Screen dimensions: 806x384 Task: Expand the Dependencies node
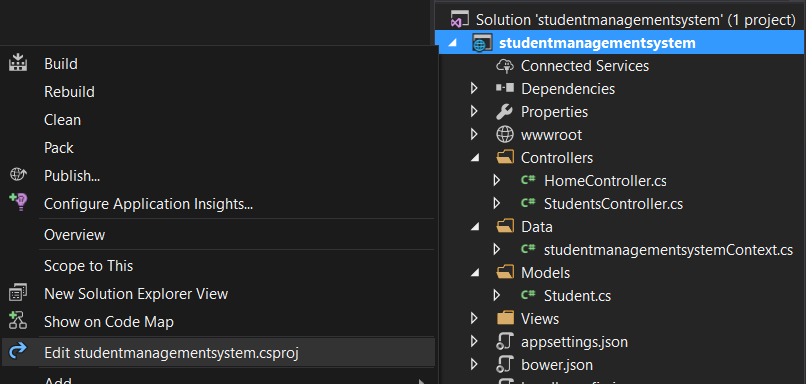(474, 88)
